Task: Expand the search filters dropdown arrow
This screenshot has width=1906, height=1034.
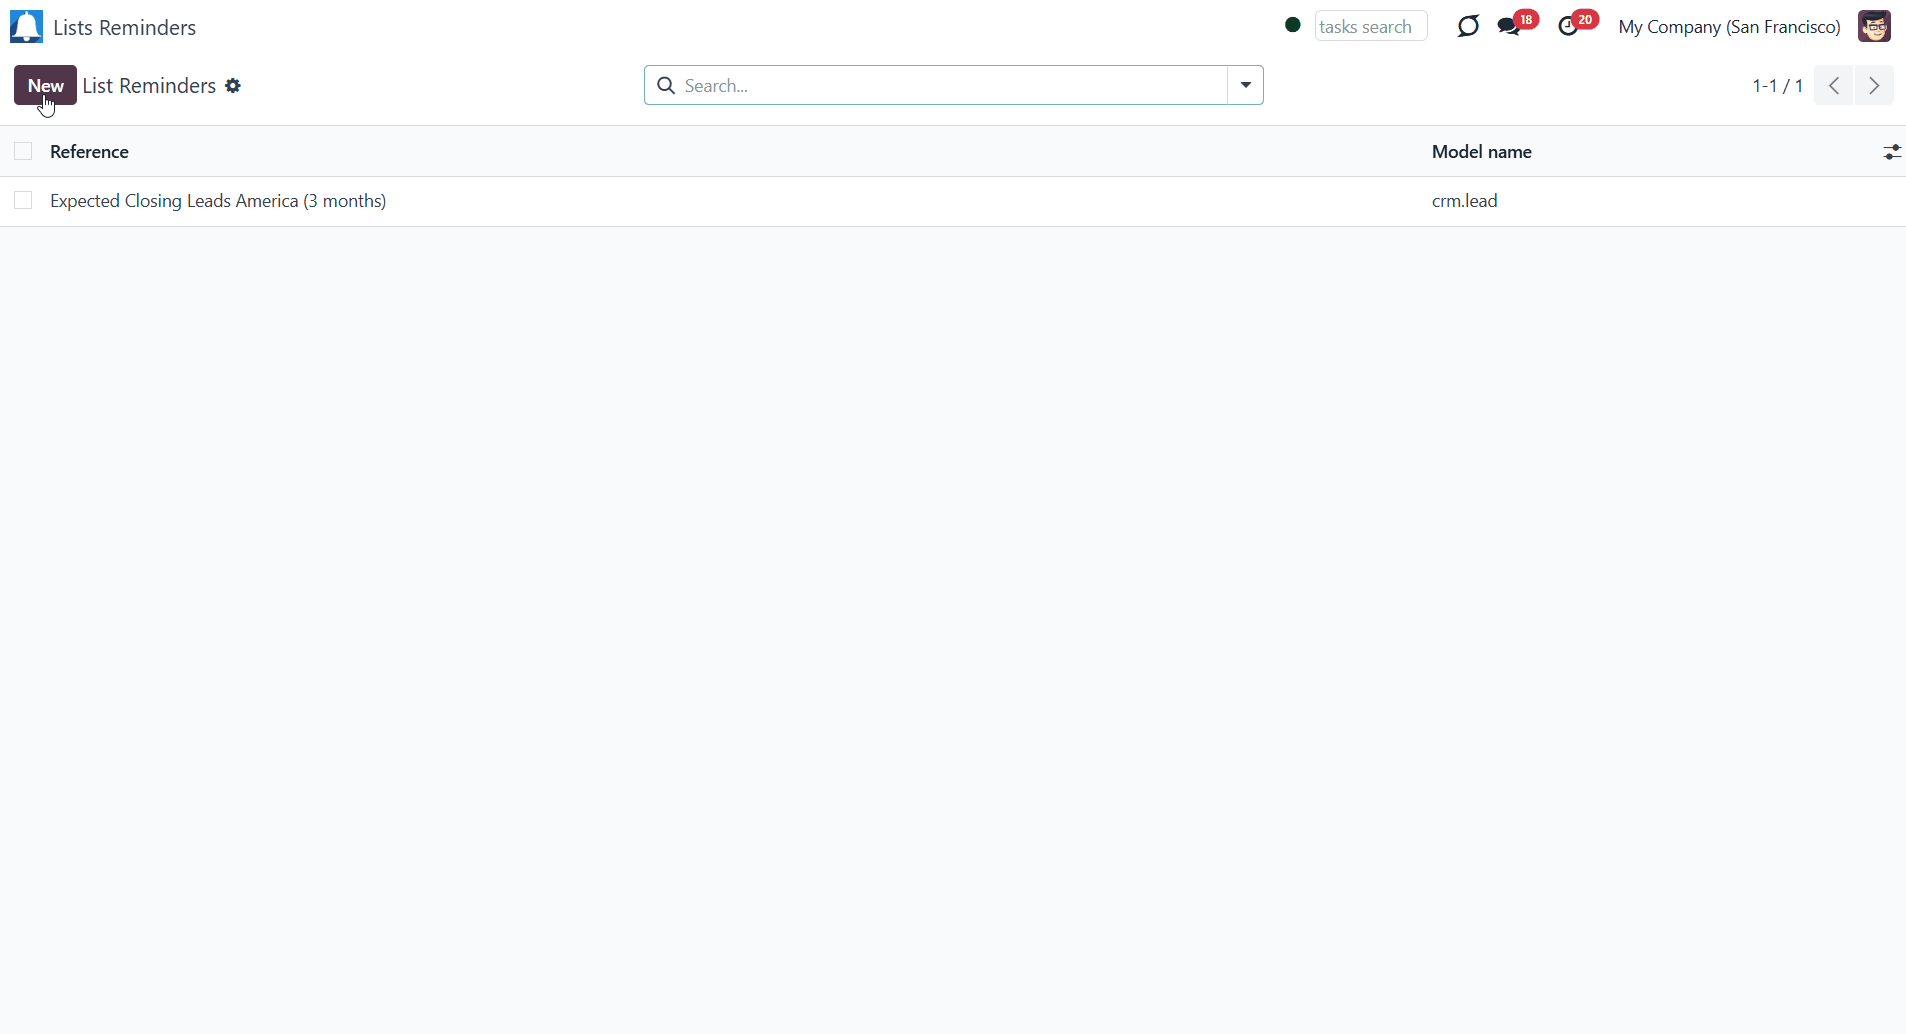Action: click(1246, 85)
